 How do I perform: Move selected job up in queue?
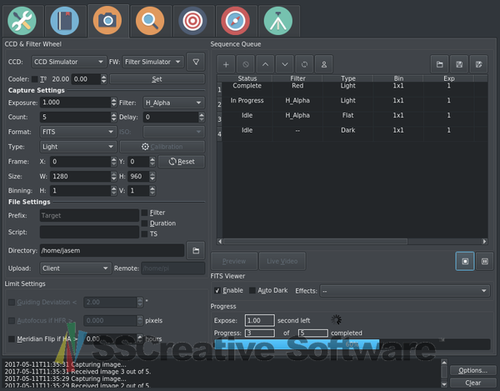click(265, 64)
